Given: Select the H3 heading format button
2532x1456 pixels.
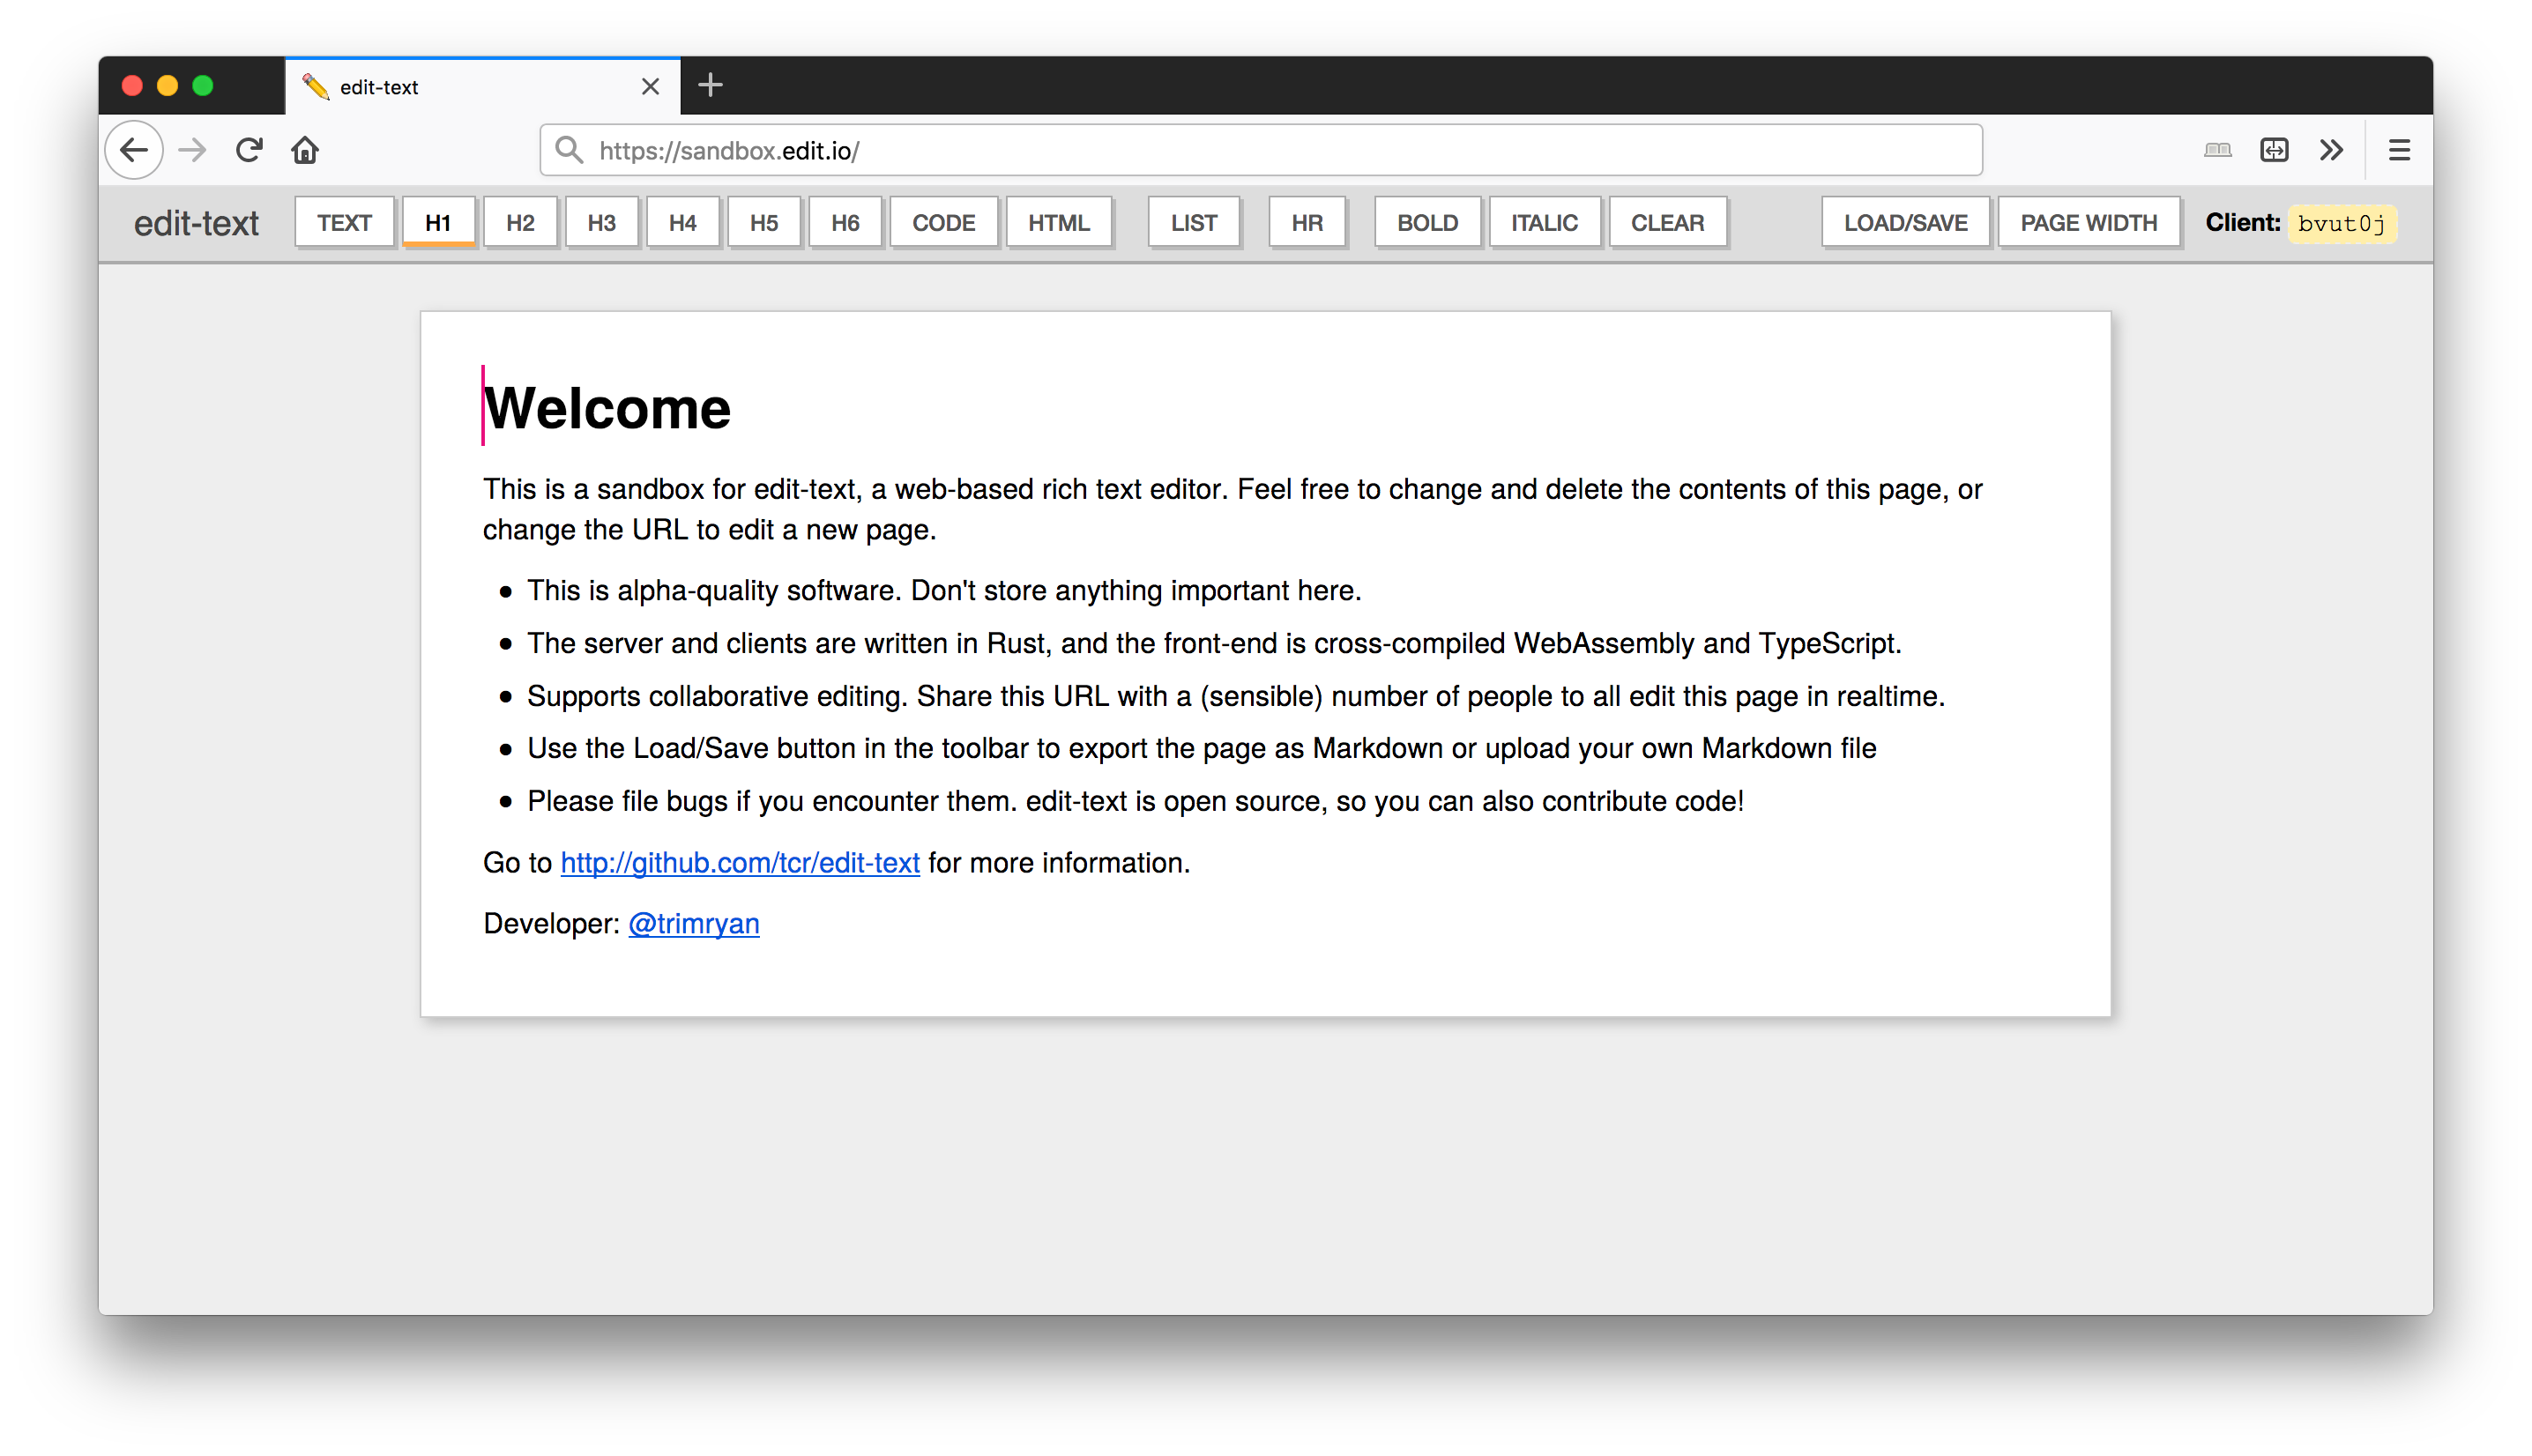Looking at the screenshot, I should coord(600,222).
